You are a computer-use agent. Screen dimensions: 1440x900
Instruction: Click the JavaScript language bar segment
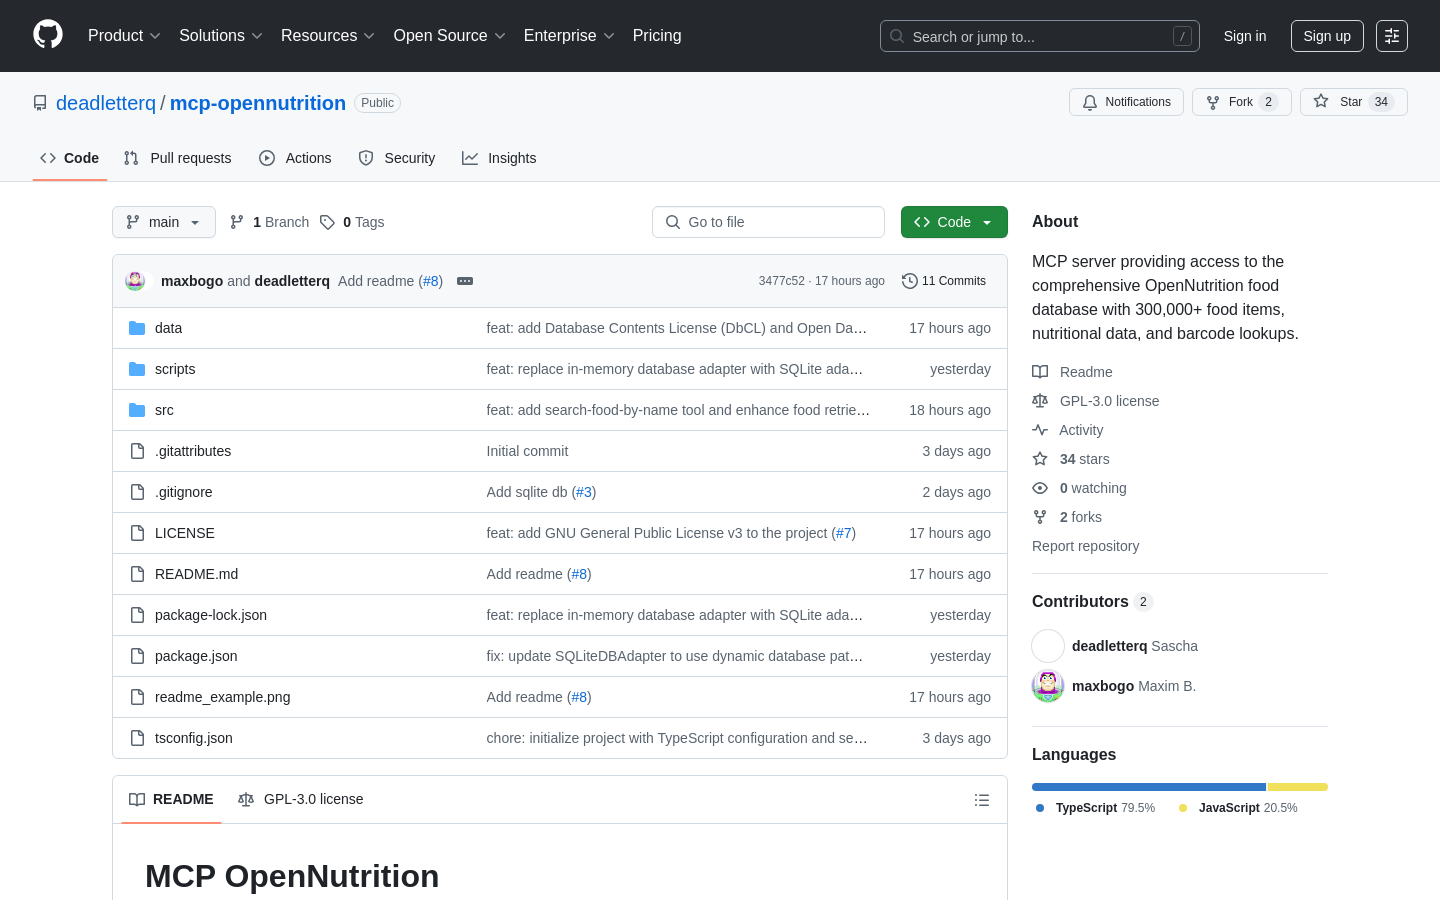[1298, 787]
